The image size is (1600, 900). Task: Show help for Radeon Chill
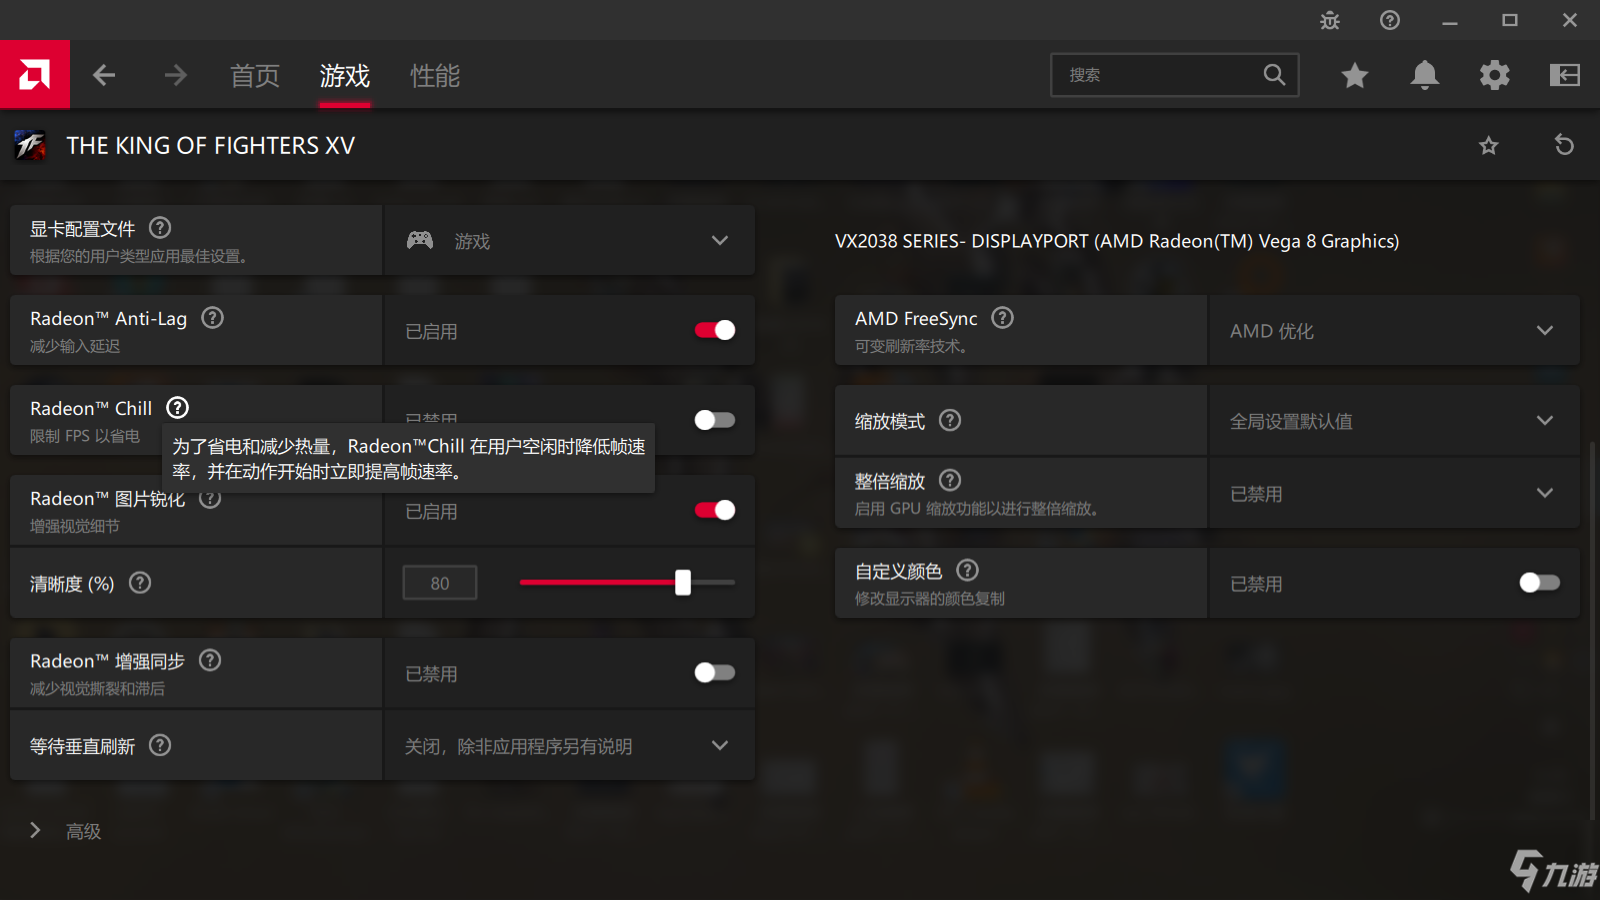(177, 408)
